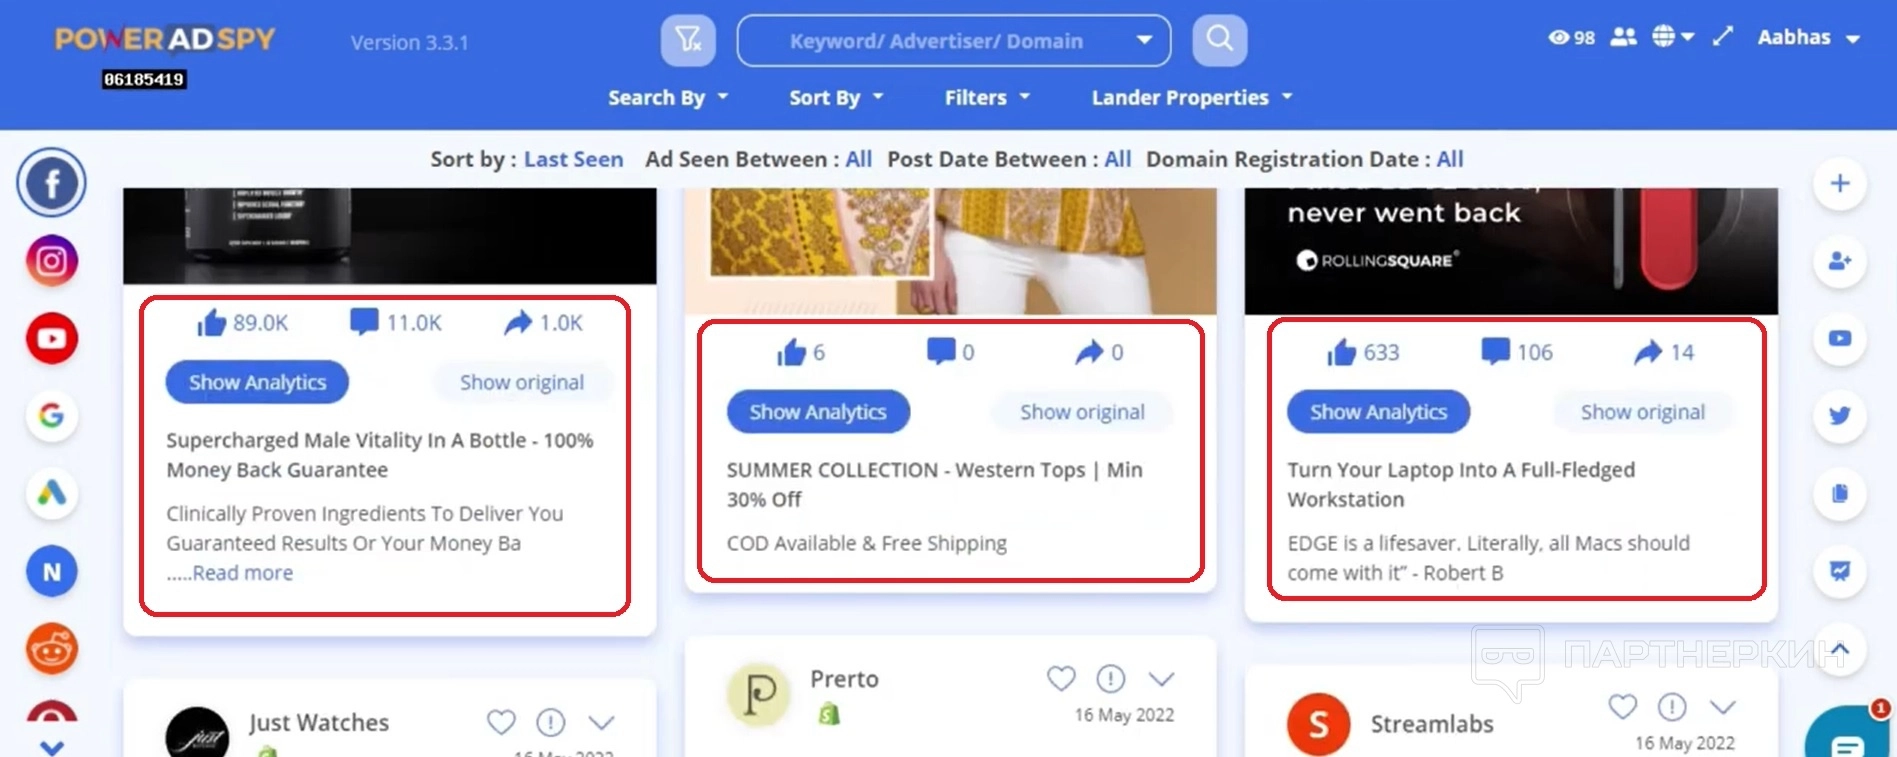Viewport: 1897px width, 757px height.
Task: Open the users icon in the header
Action: [x=1624, y=37]
